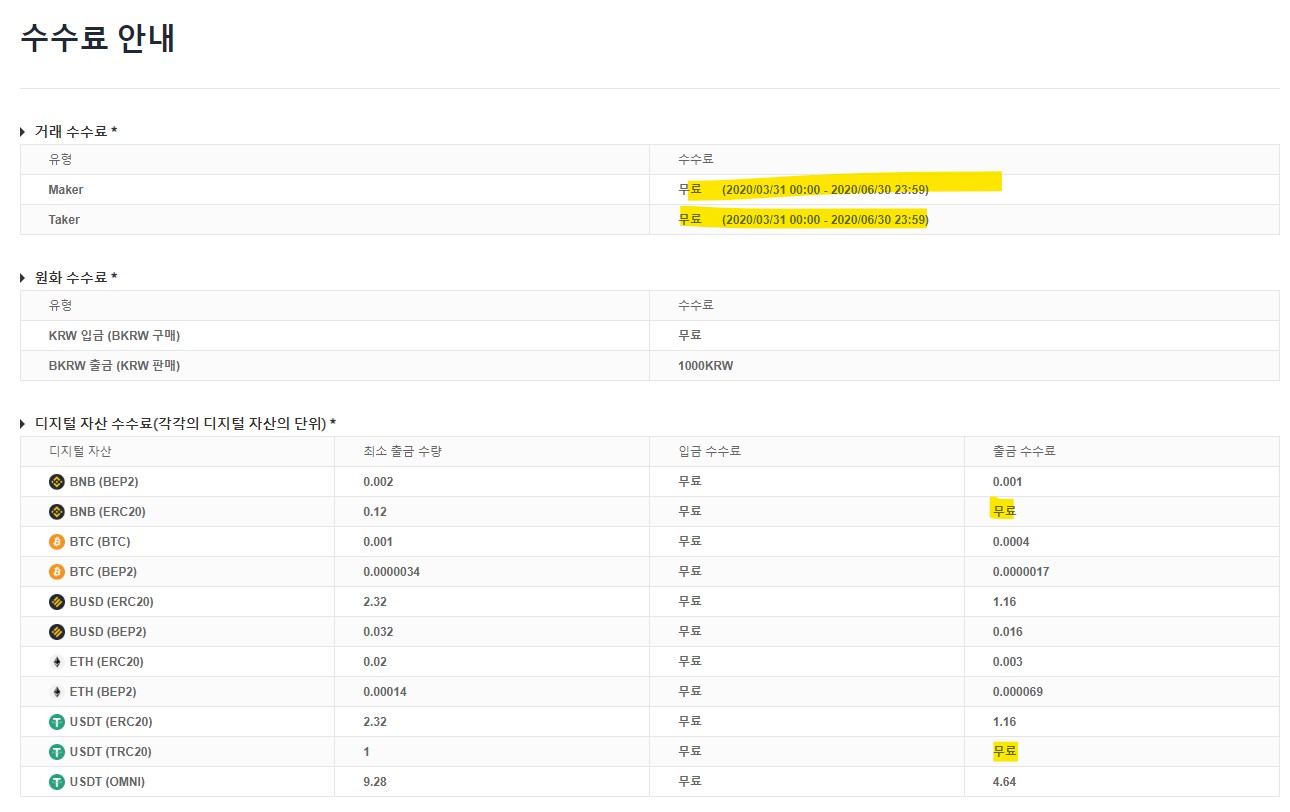Click USDT (OMNI) withdrawal fee 4.64

coord(1004,781)
